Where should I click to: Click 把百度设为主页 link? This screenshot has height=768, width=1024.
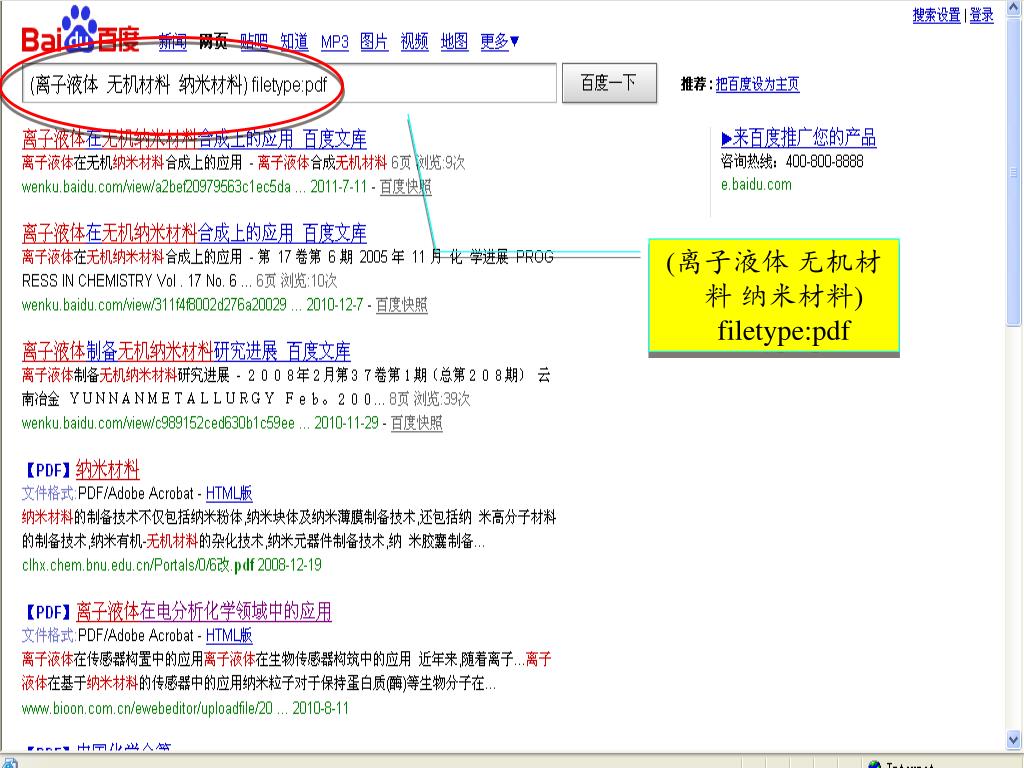(x=758, y=84)
